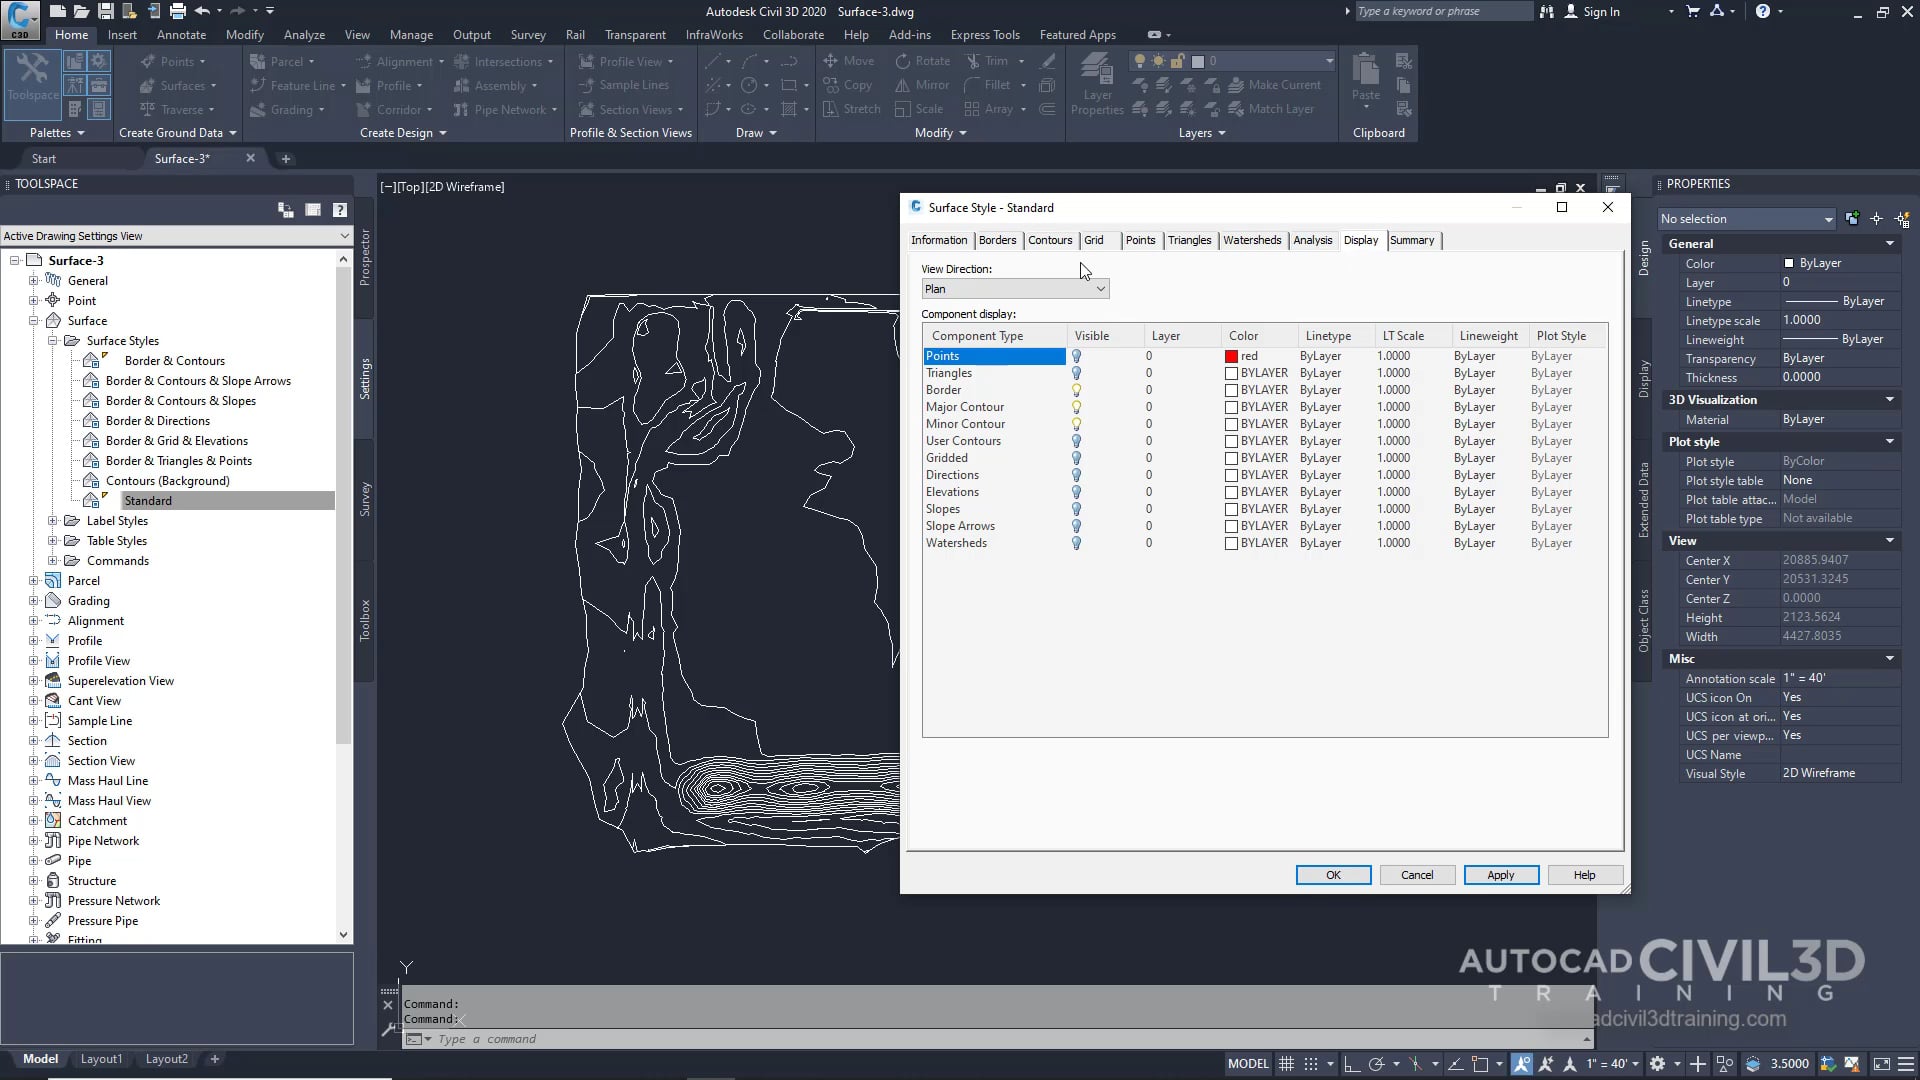Open Toolspace help question-mark icon

click(340, 210)
